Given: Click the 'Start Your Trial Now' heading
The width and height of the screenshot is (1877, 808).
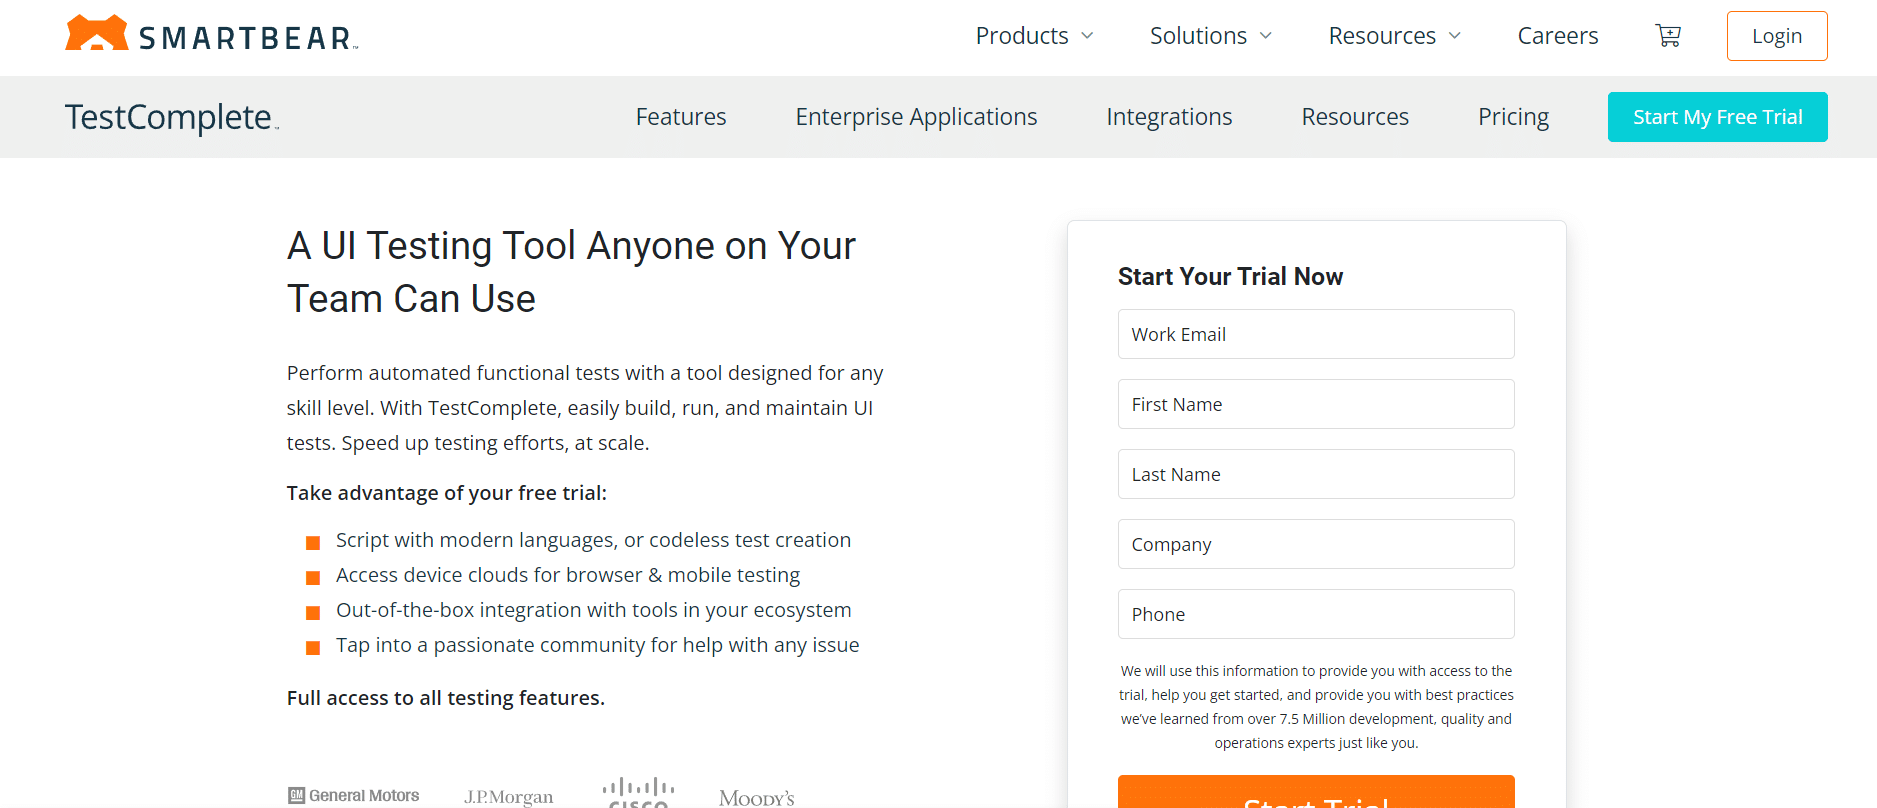Looking at the screenshot, I should [x=1230, y=277].
